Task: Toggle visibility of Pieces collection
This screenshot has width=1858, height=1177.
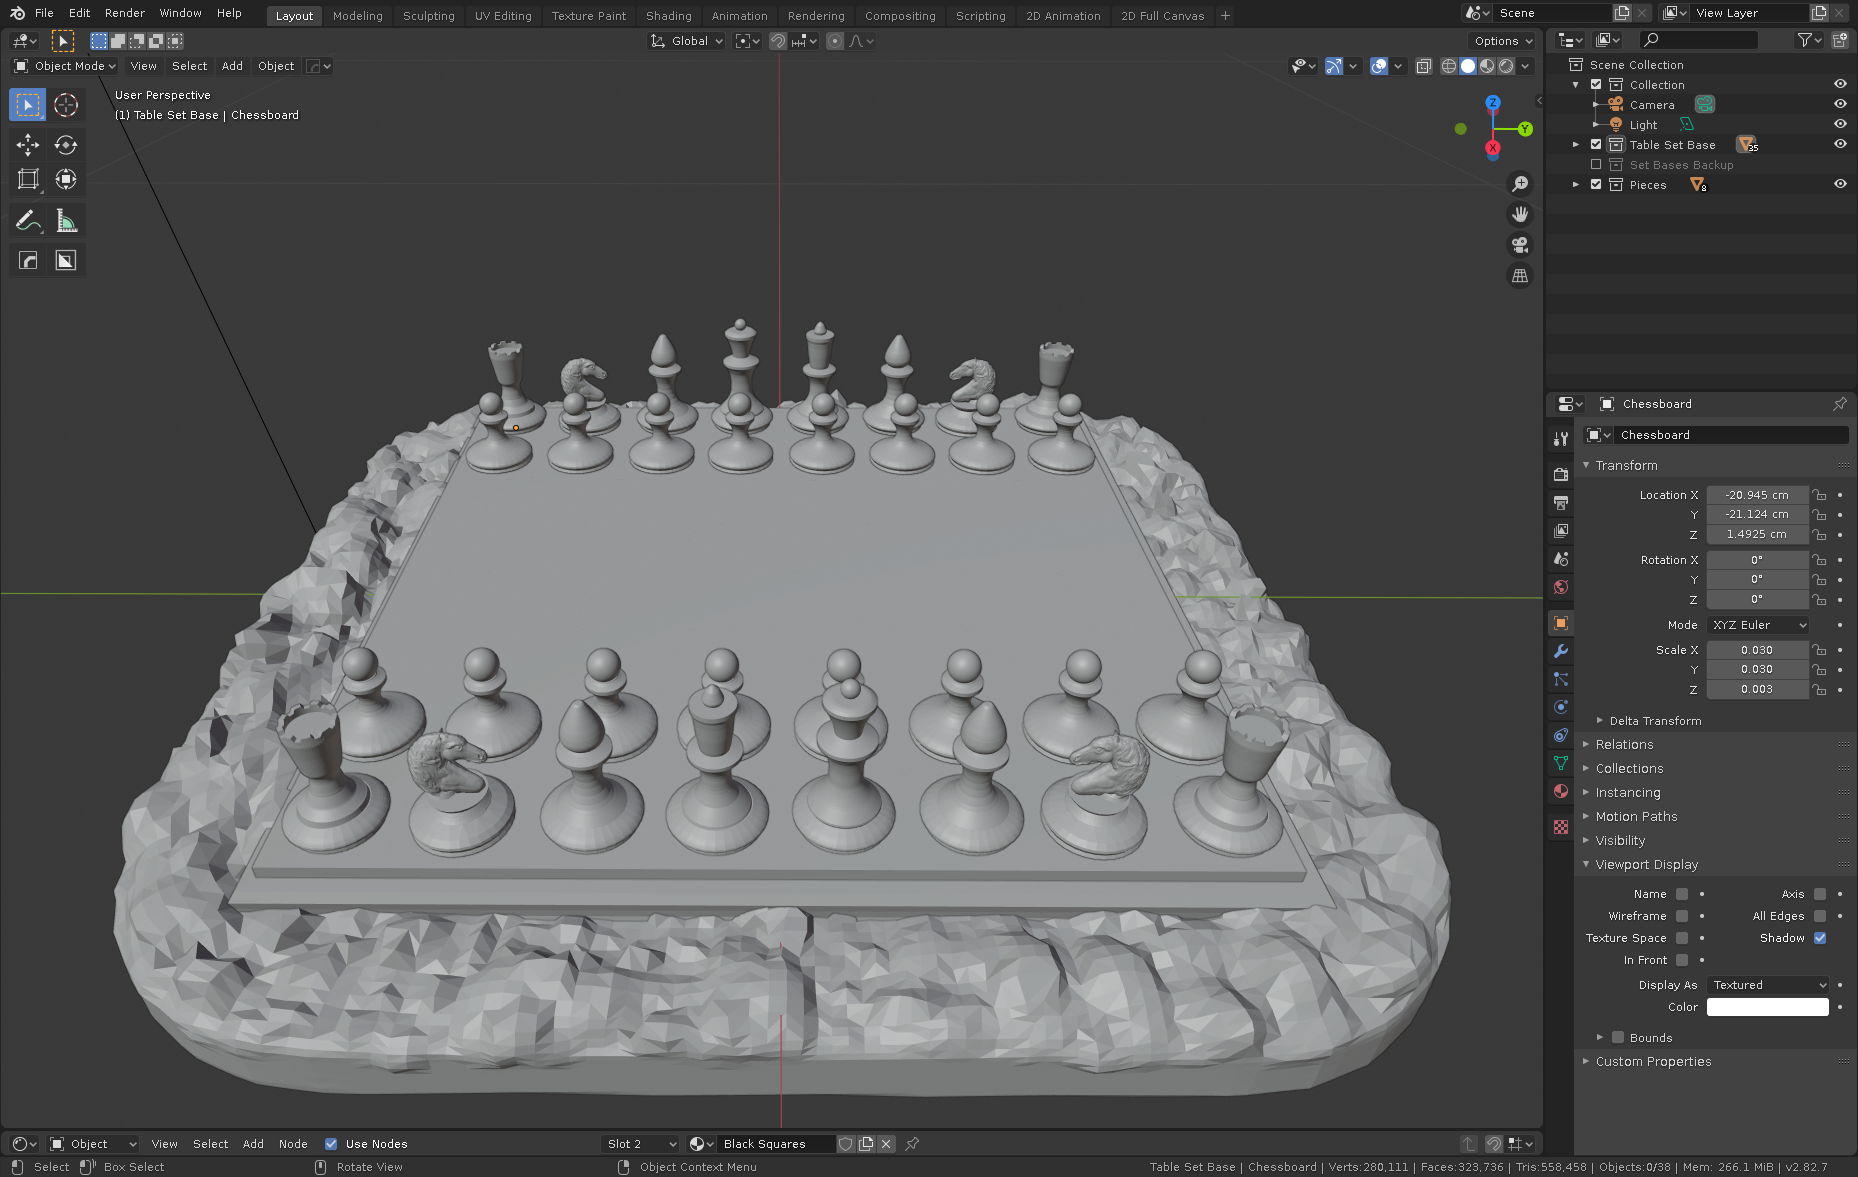Action: (x=1840, y=185)
